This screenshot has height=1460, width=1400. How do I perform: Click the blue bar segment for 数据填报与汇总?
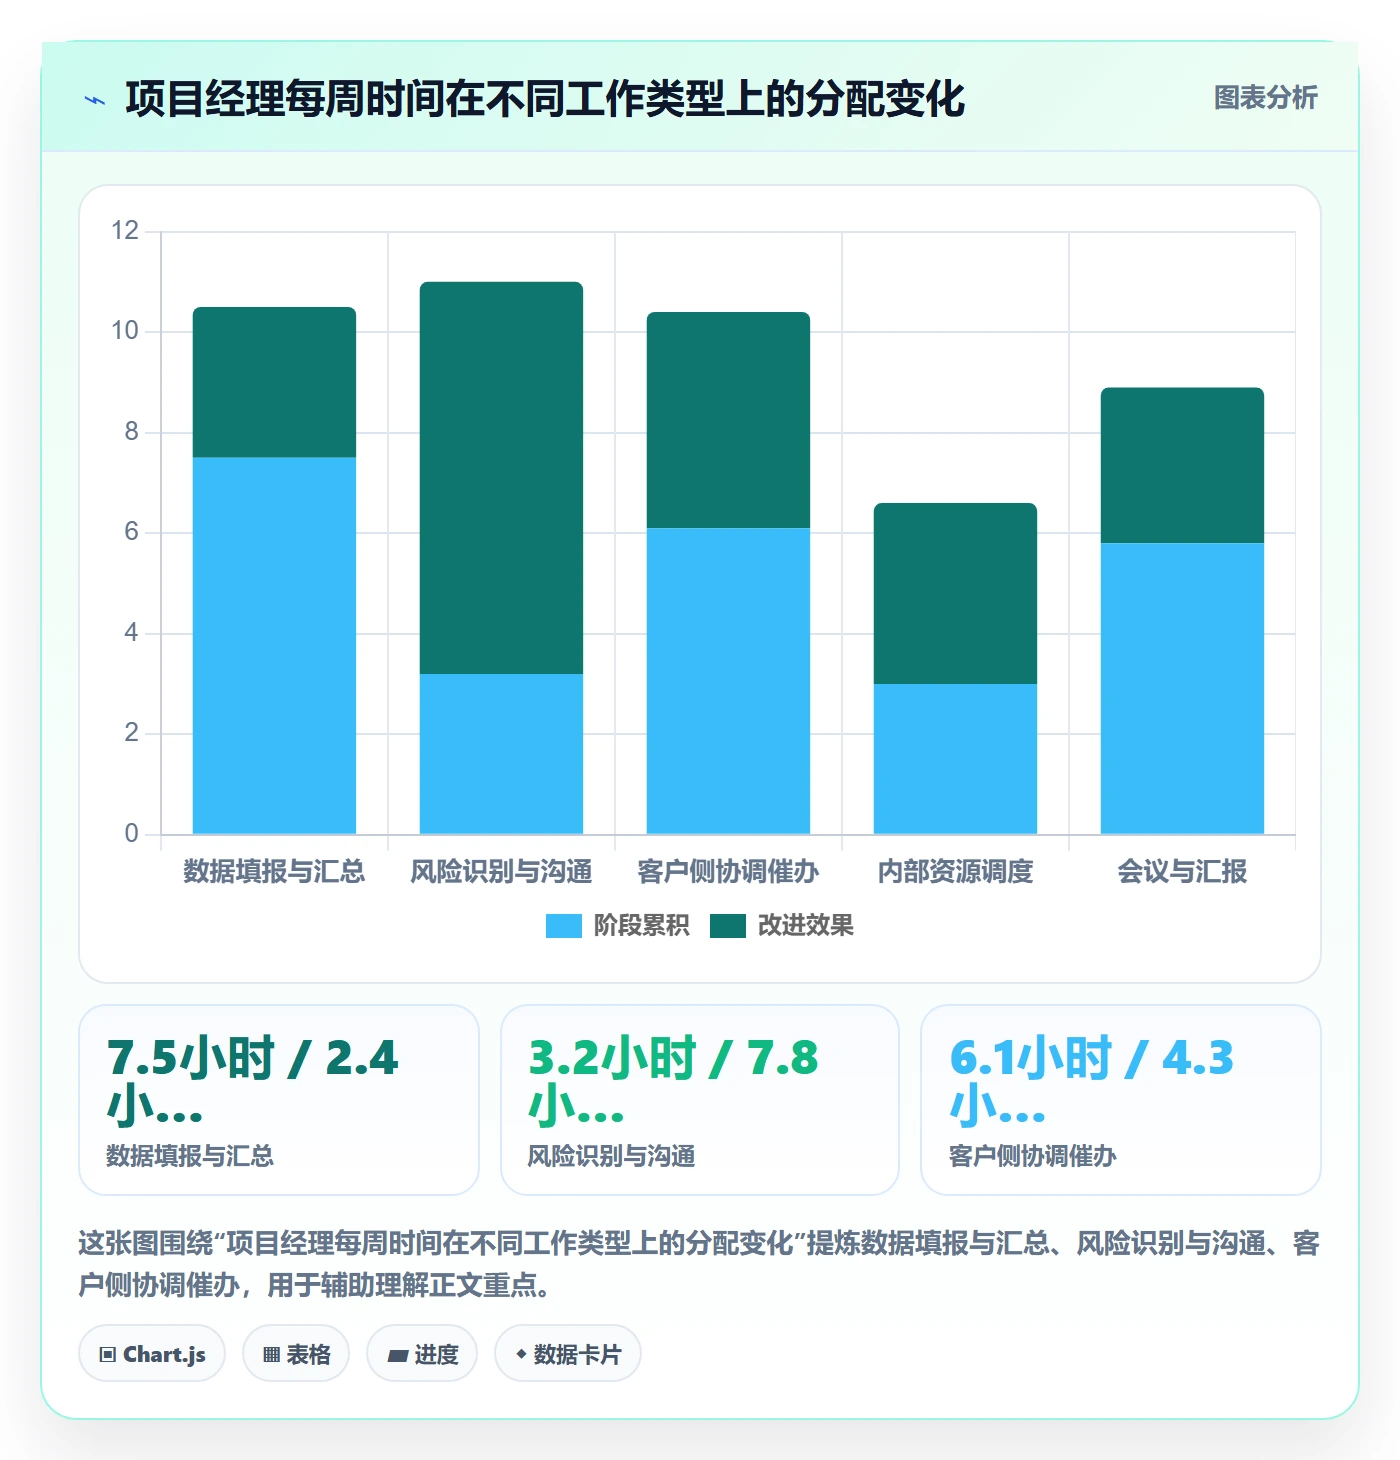274,645
